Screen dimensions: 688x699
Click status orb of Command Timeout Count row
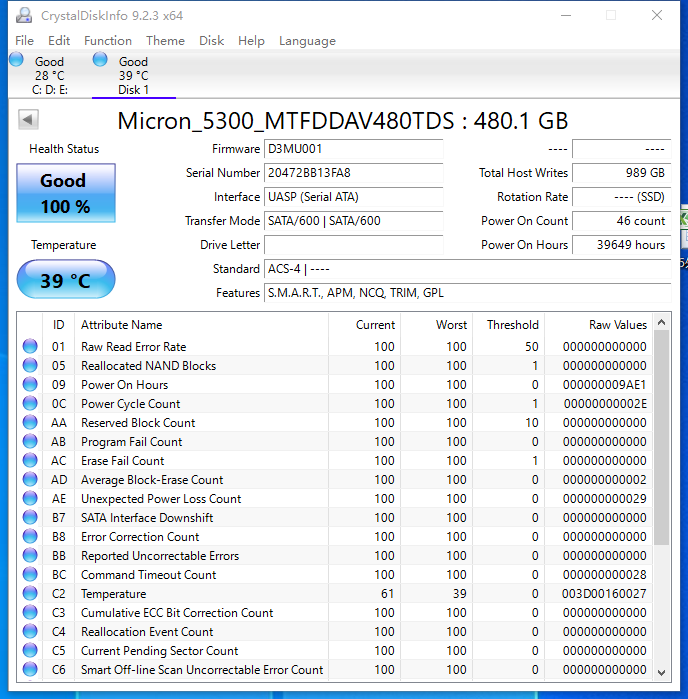click(30, 575)
